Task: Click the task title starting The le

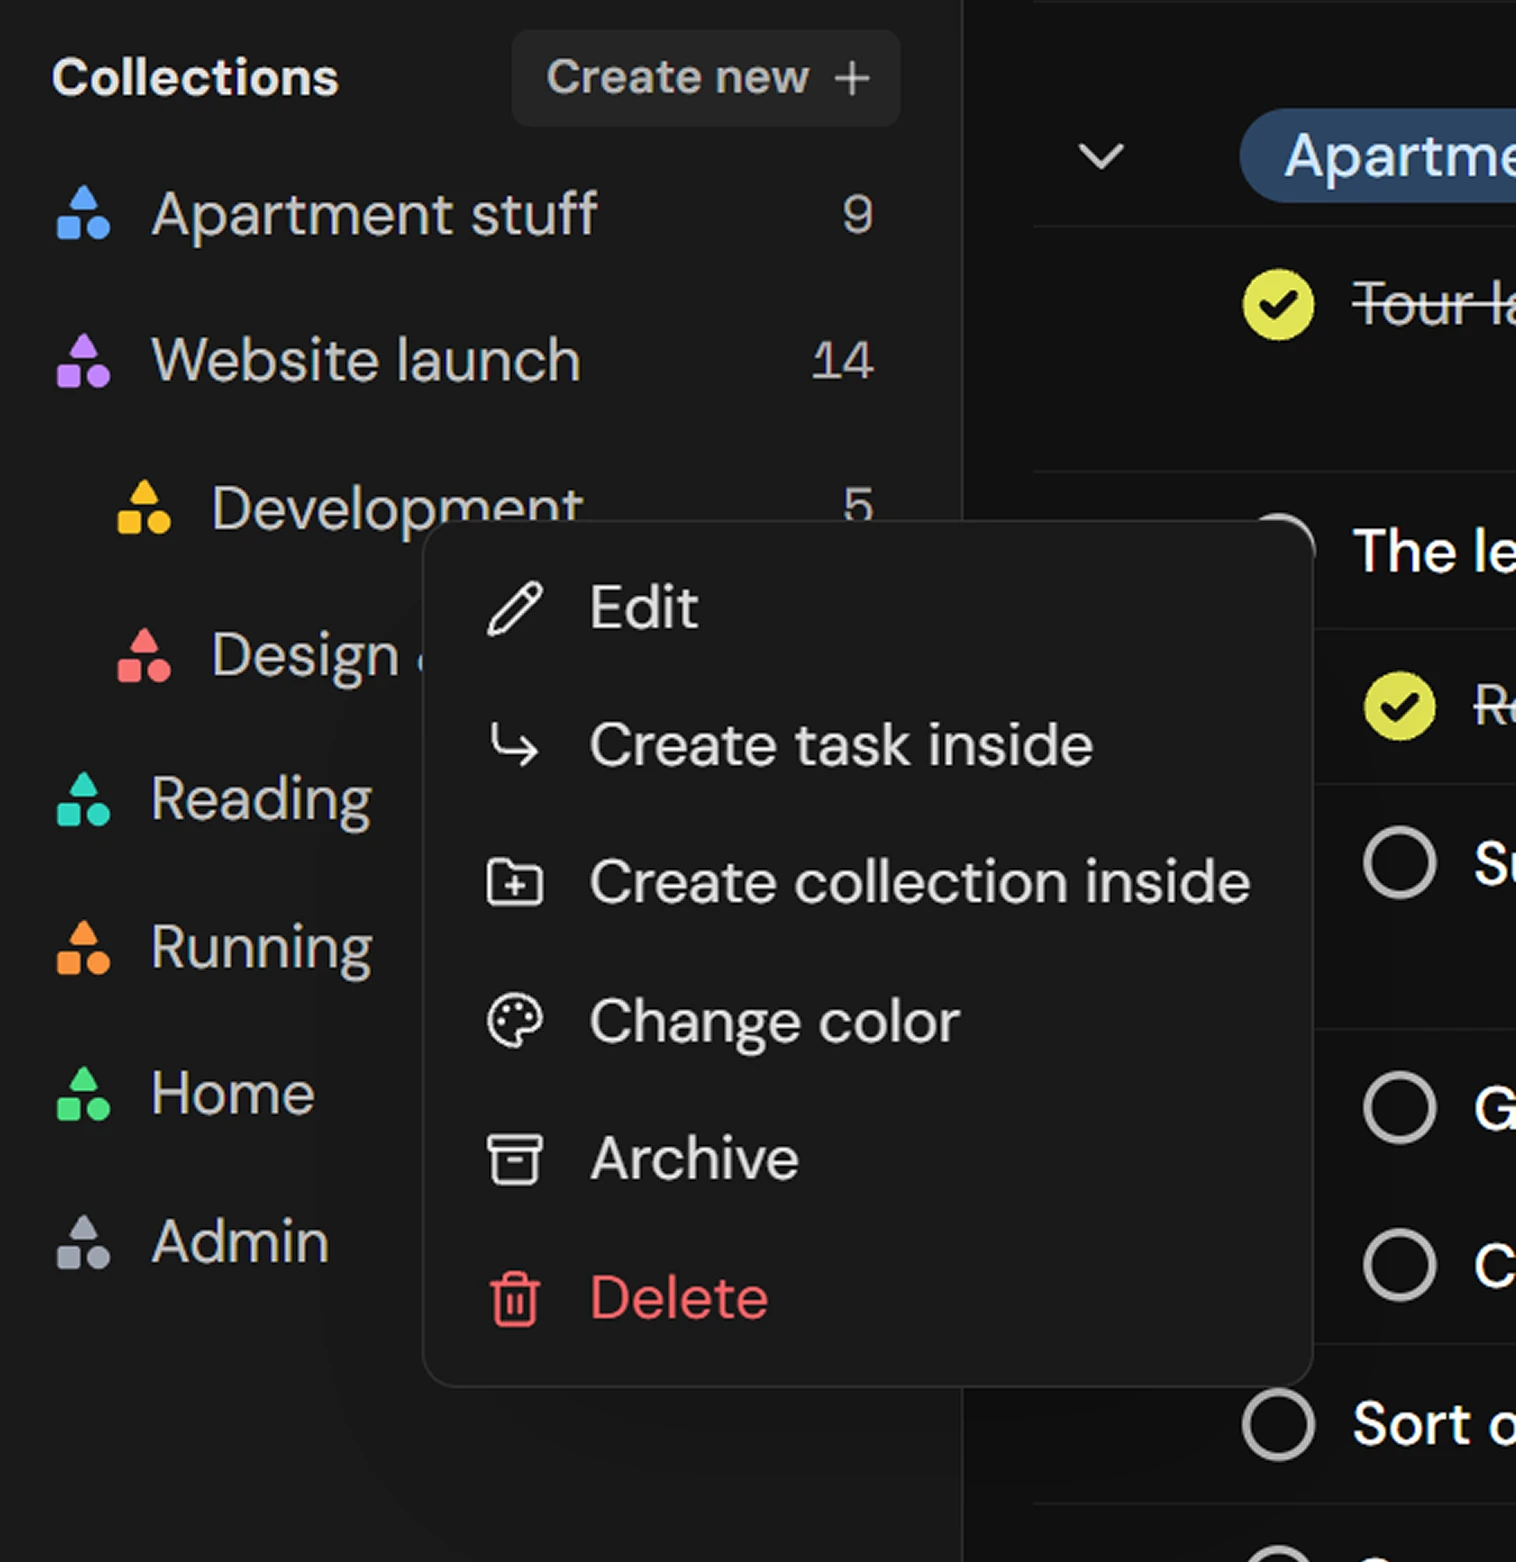Action: 1434,551
